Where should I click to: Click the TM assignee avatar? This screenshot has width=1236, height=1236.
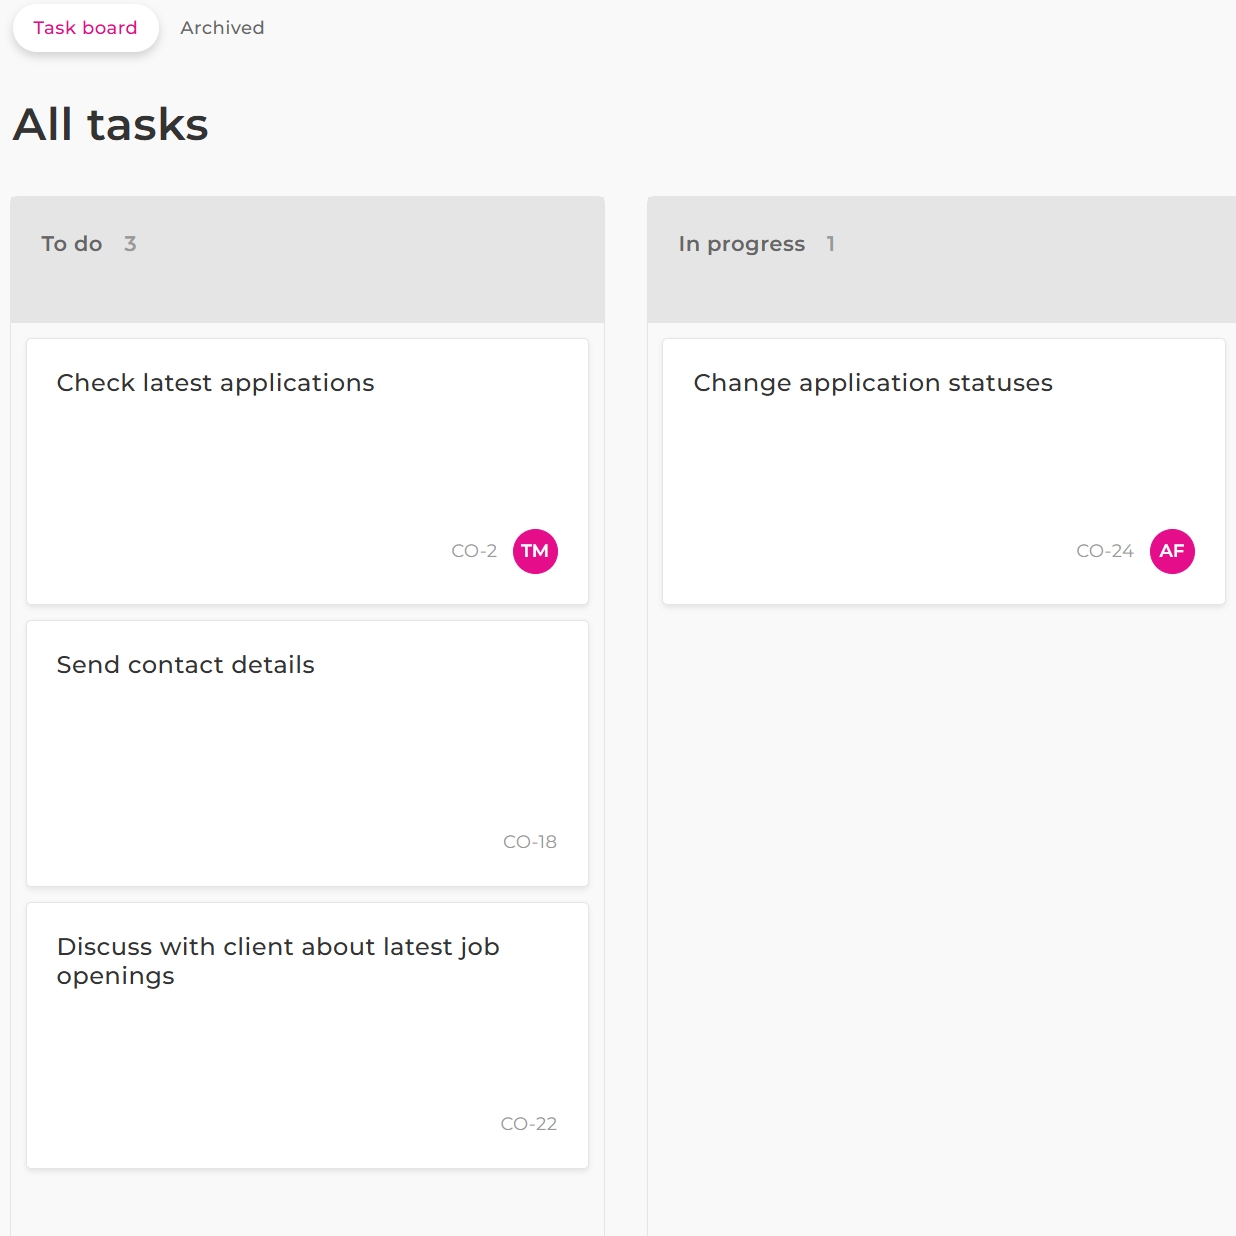pos(535,551)
